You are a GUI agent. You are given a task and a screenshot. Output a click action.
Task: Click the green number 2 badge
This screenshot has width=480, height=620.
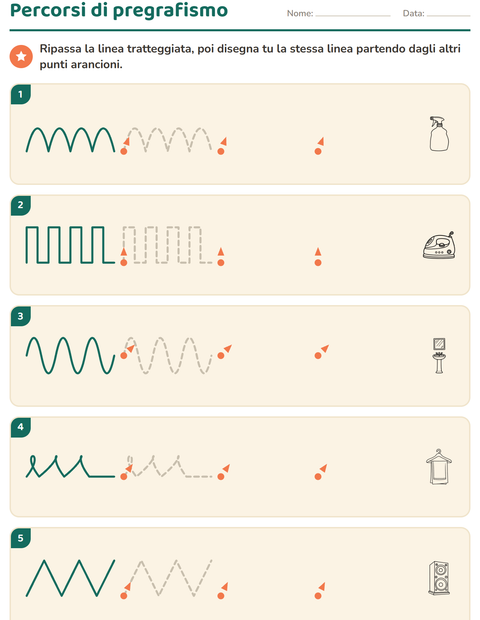[21, 205]
